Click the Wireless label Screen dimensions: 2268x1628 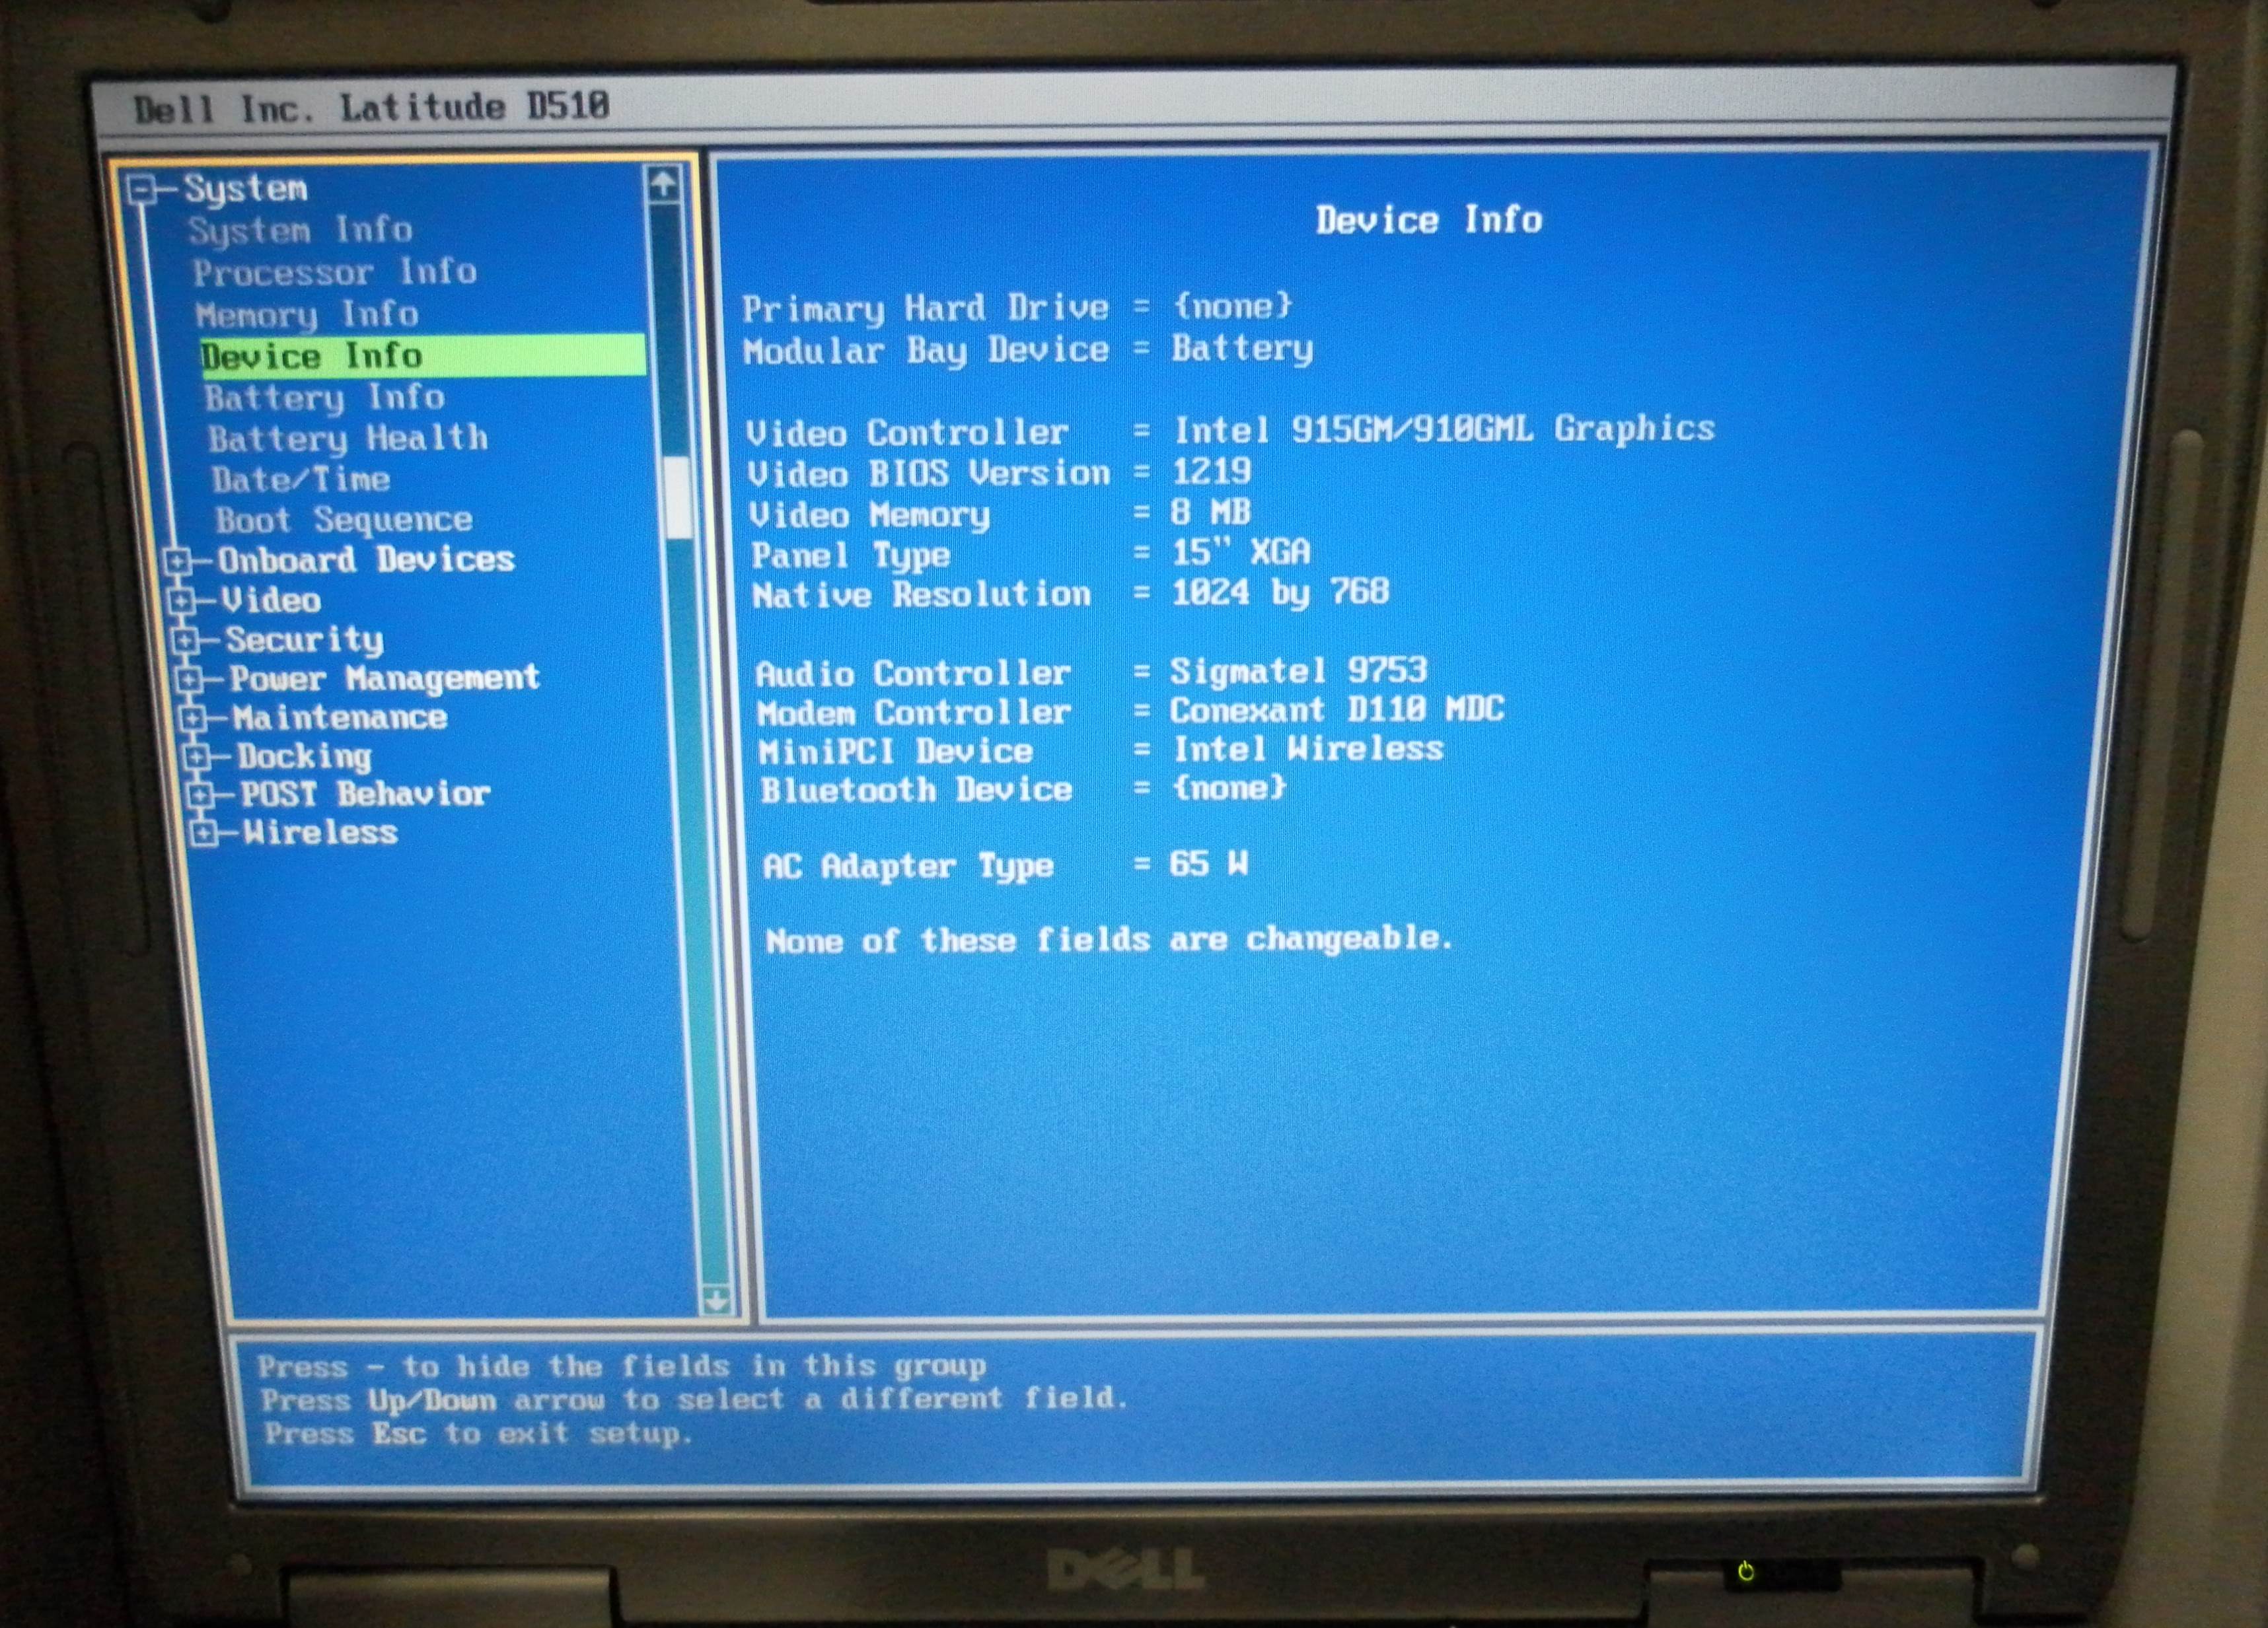(320, 832)
